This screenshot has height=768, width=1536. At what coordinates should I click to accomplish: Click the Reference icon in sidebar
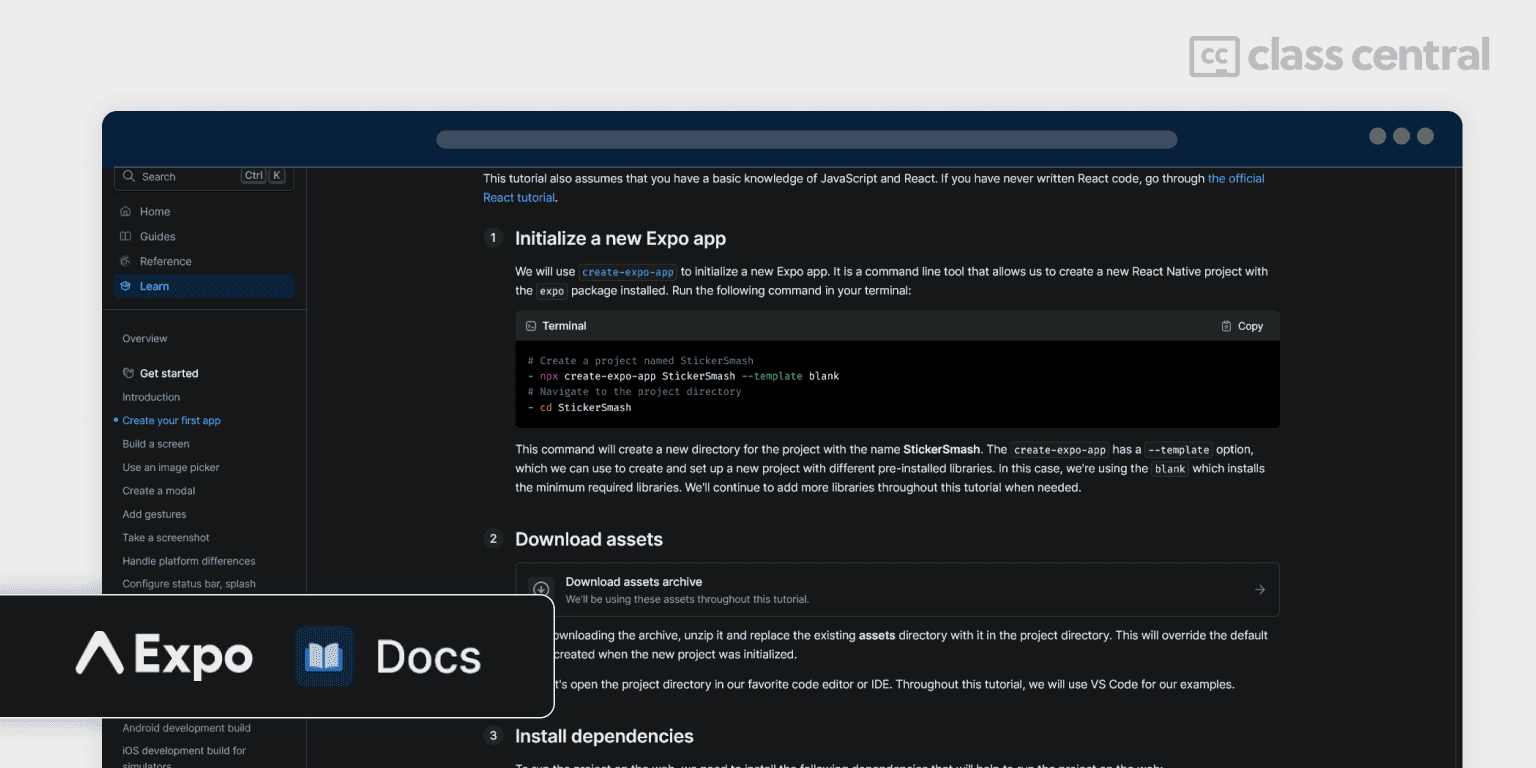coord(125,262)
